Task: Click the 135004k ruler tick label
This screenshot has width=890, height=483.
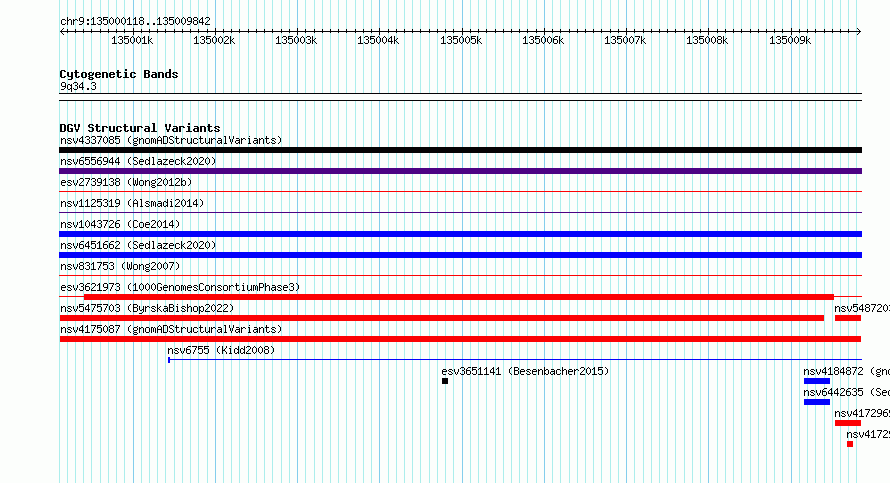Action: click(x=378, y=40)
